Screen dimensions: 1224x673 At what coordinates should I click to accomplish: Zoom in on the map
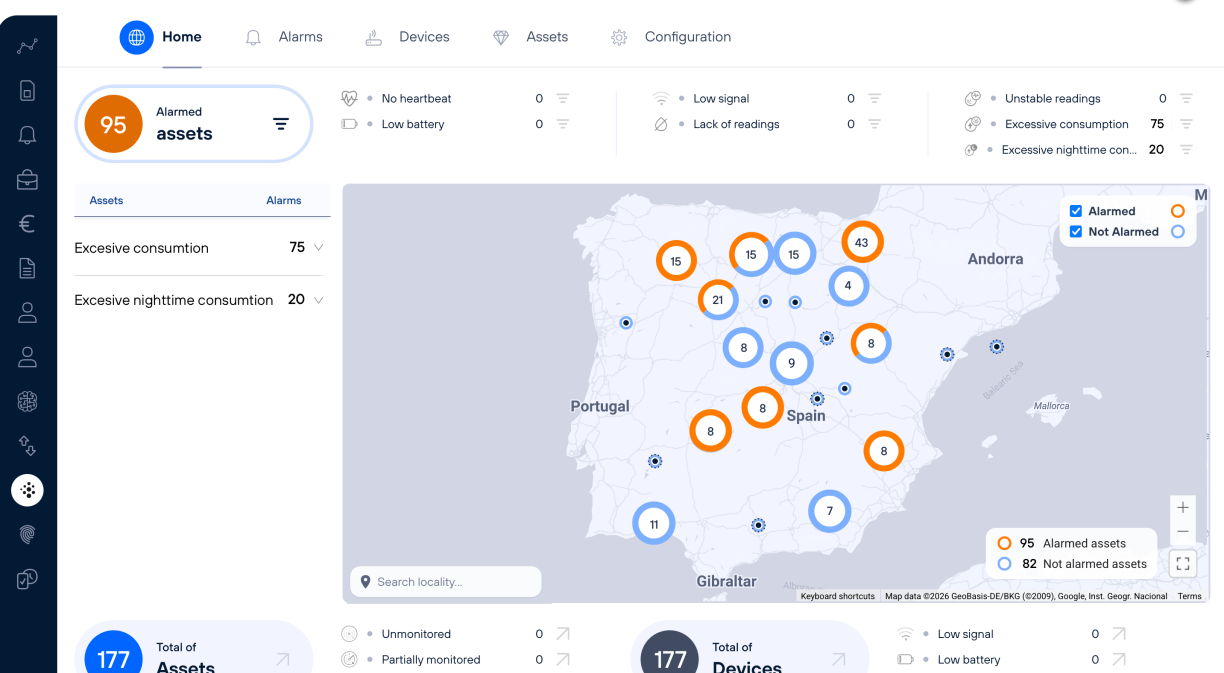pos(1183,507)
